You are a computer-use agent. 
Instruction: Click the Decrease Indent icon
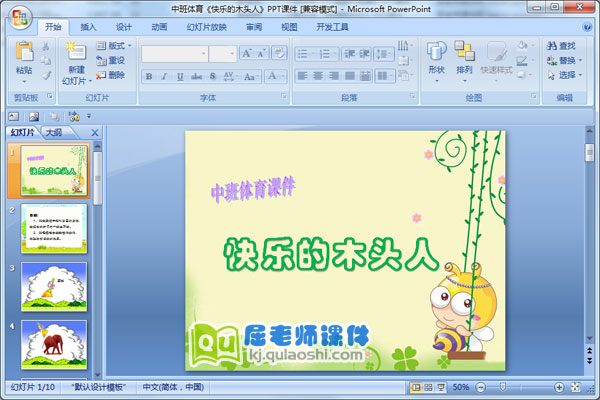point(349,54)
